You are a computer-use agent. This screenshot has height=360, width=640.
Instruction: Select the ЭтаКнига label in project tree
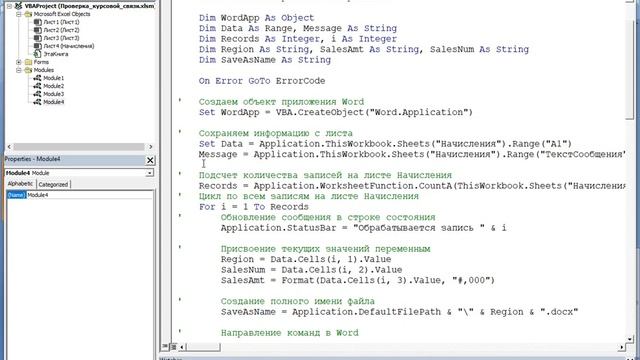click(x=56, y=54)
